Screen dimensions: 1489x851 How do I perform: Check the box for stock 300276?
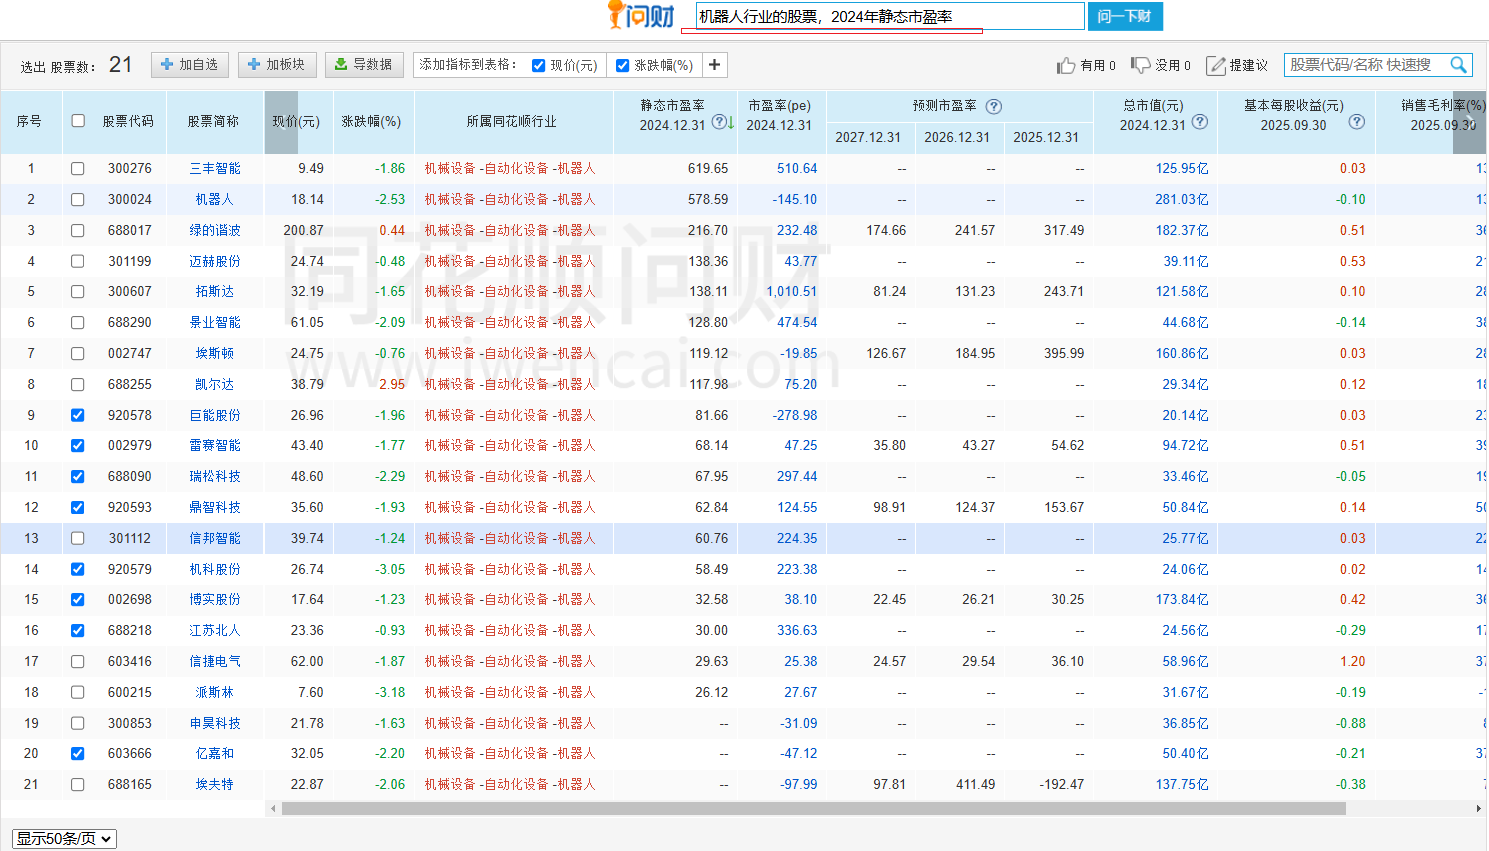[78, 169]
